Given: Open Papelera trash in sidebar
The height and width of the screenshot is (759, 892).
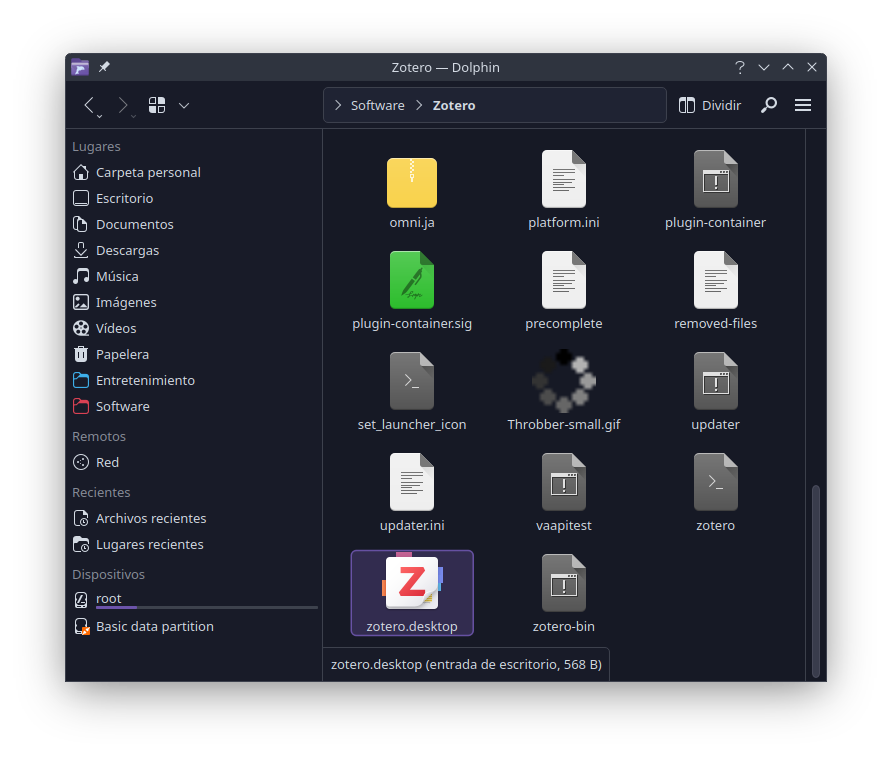Looking at the screenshot, I should pos(193,354).
